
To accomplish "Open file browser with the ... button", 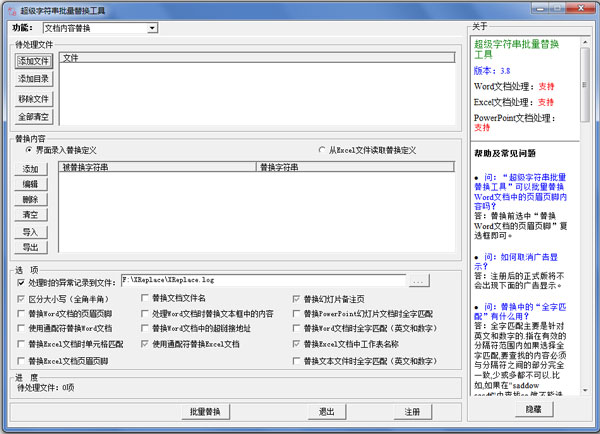I will pyautogui.click(x=419, y=281).
